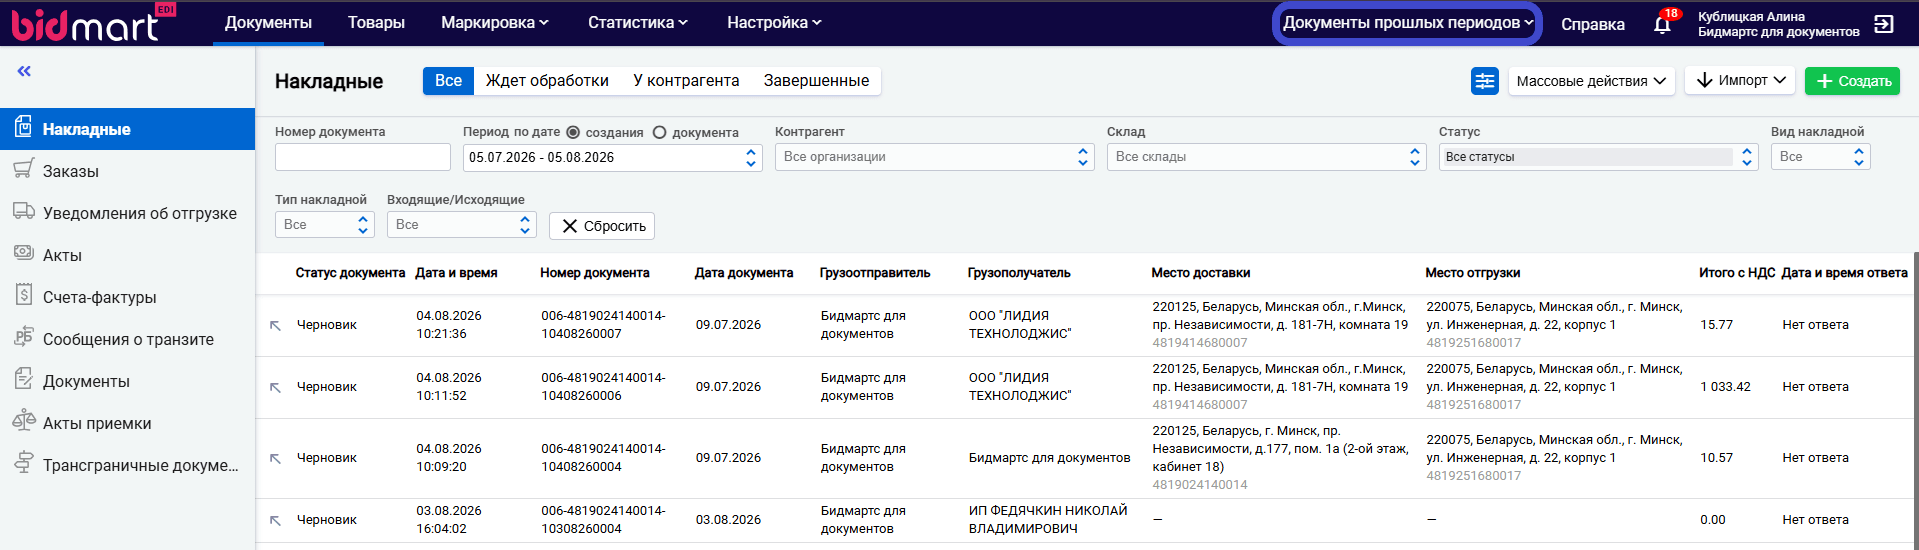This screenshot has height=550, width=1919.
Task: Open Документы прошлых периодов dropdown
Action: tap(1407, 23)
